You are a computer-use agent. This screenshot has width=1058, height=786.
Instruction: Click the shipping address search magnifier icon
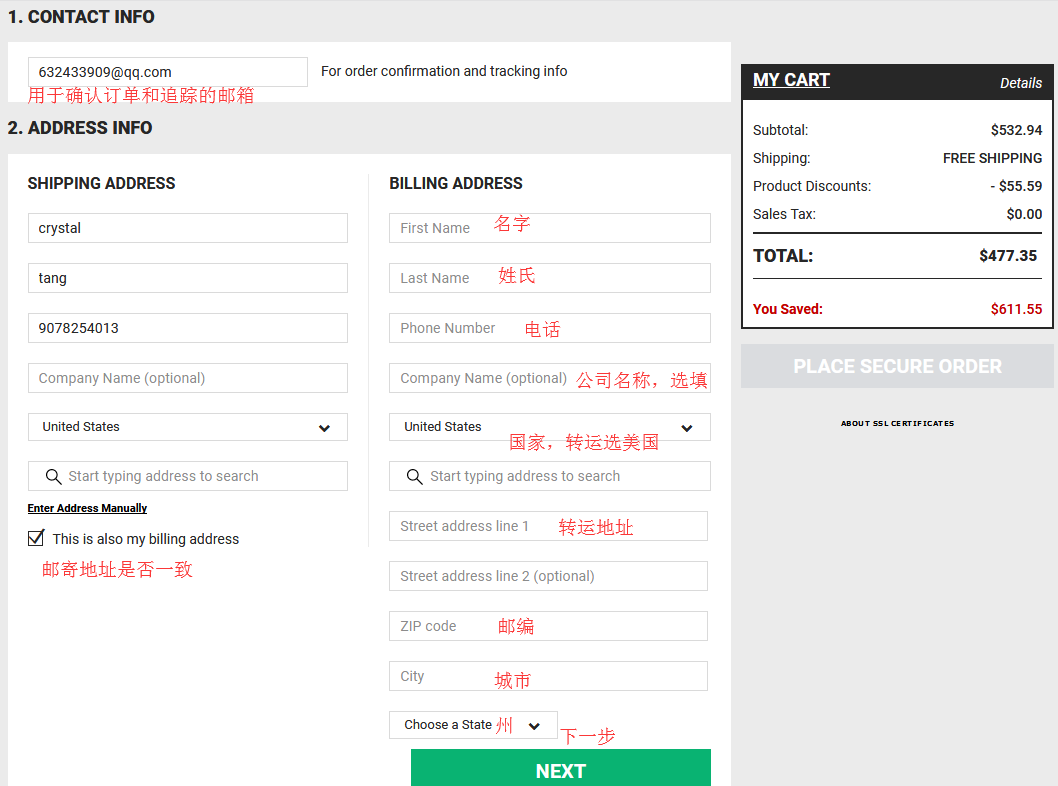54,477
